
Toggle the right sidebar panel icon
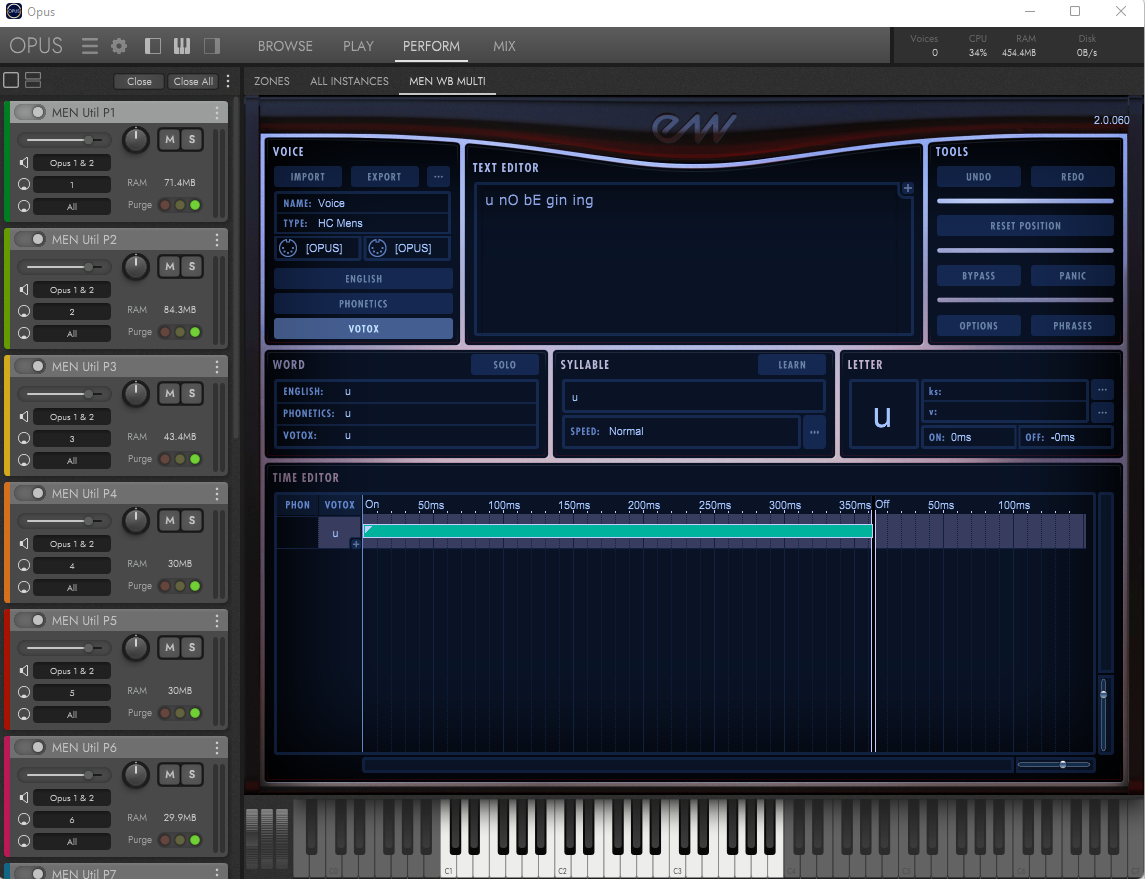212,46
